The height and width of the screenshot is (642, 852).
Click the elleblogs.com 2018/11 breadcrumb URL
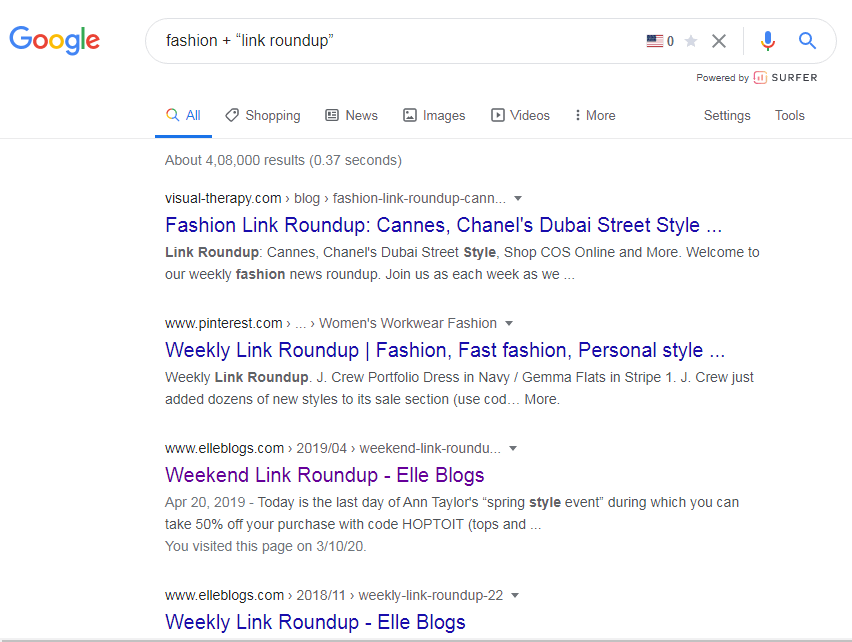334,596
